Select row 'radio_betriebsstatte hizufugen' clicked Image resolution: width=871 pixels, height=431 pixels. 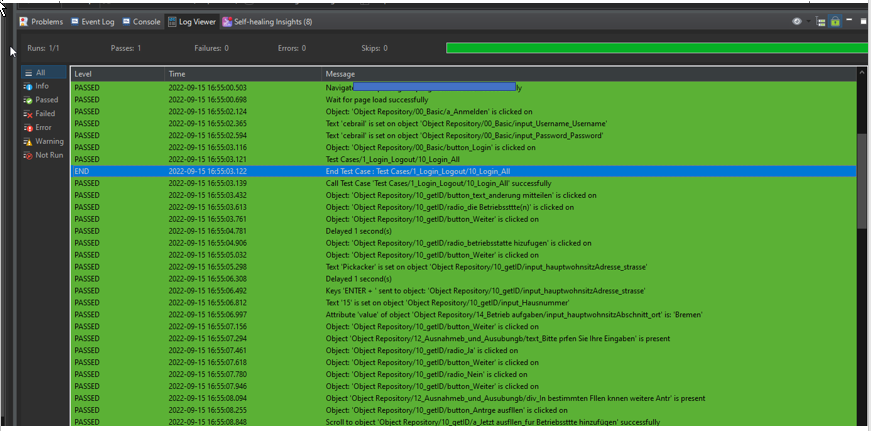click(x=464, y=243)
